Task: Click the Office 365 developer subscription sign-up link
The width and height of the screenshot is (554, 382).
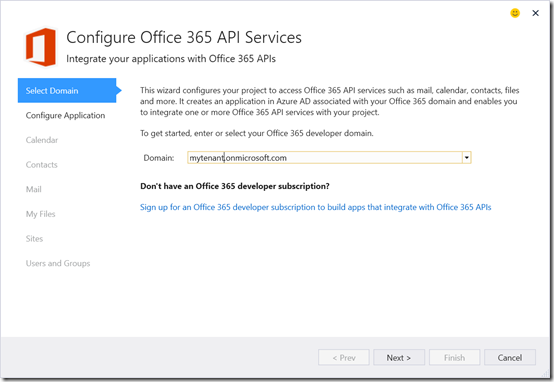Action: pyautogui.click(x=316, y=207)
